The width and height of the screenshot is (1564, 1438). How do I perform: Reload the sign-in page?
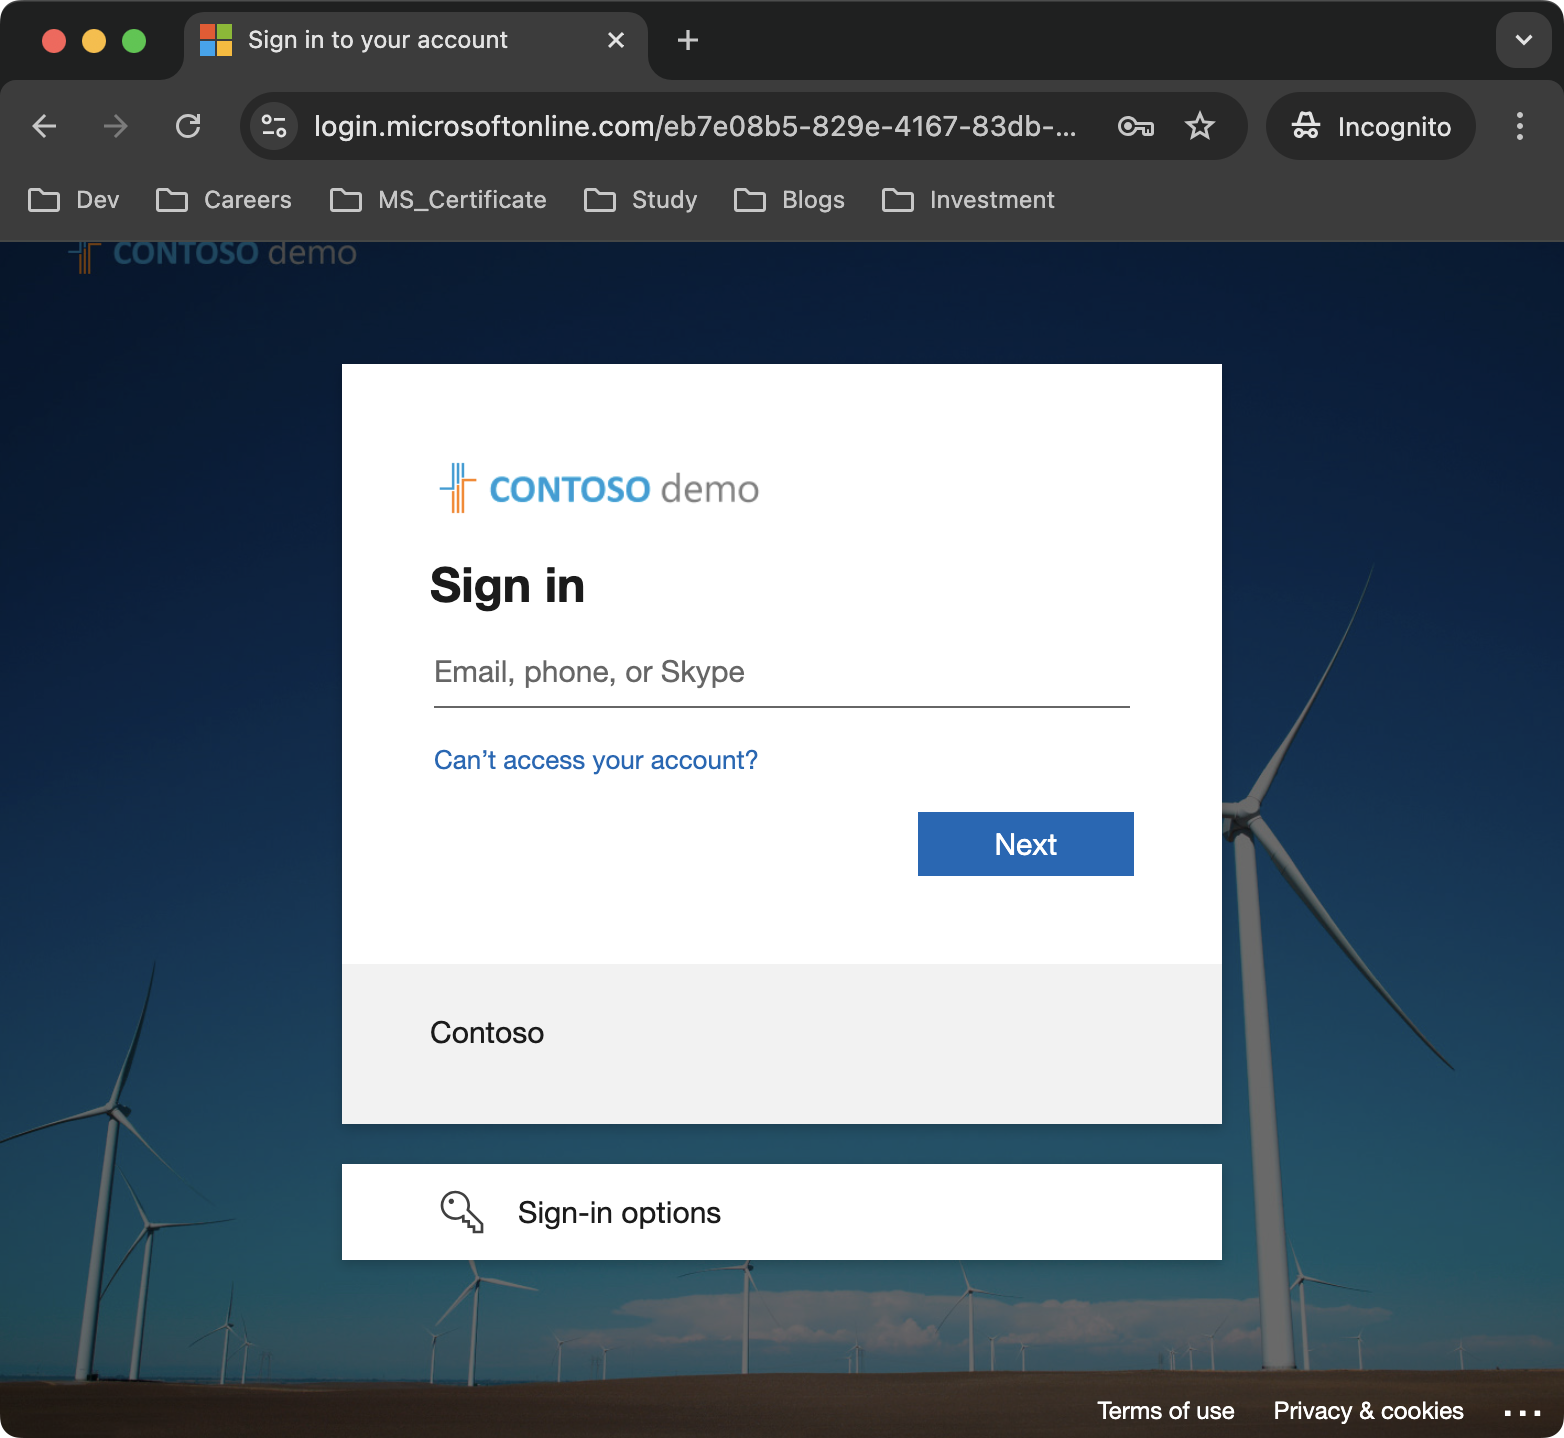(188, 126)
